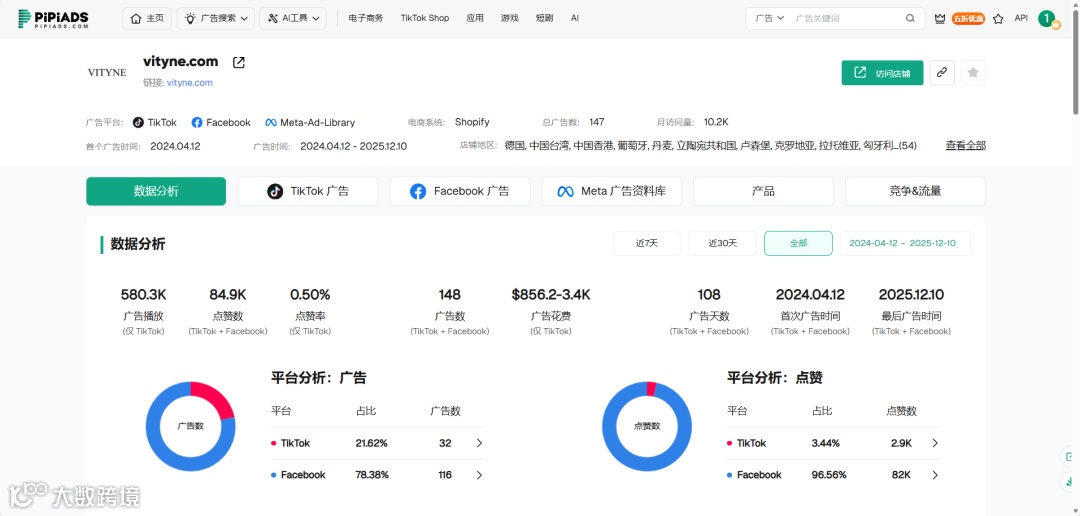Copy link with the chain icon button
The image size is (1080, 516).
click(x=942, y=72)
